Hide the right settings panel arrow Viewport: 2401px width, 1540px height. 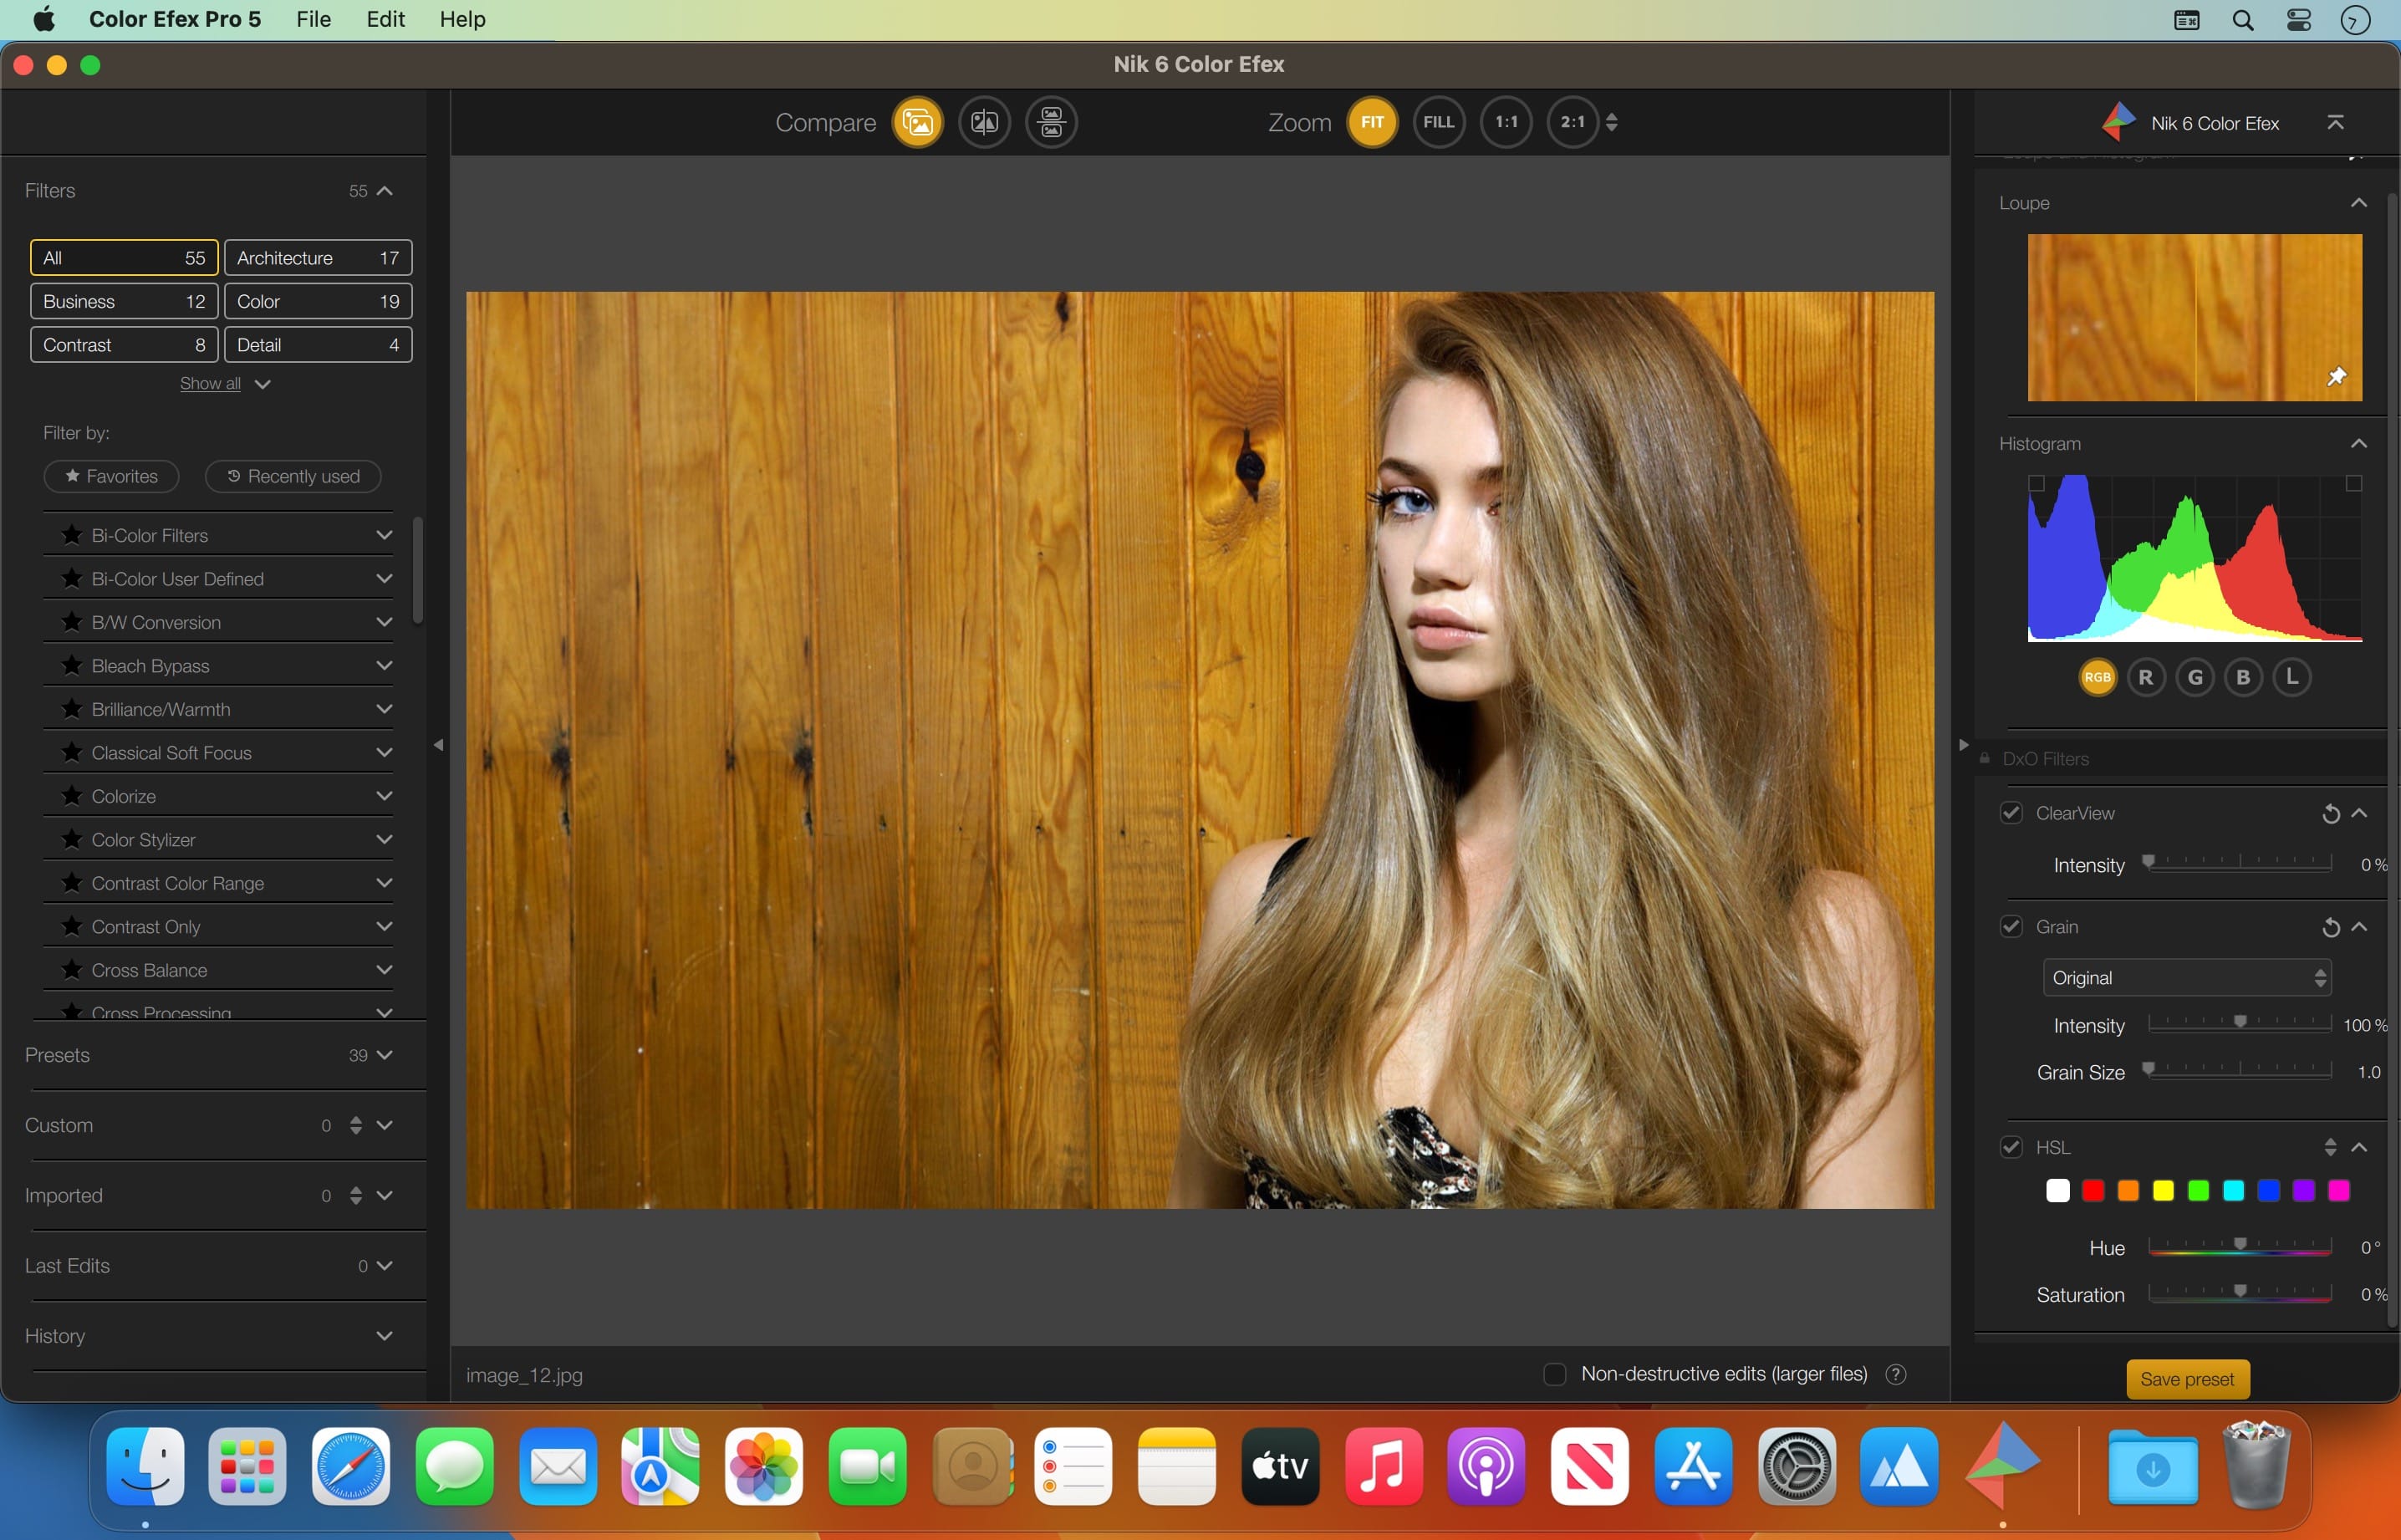1963,745
